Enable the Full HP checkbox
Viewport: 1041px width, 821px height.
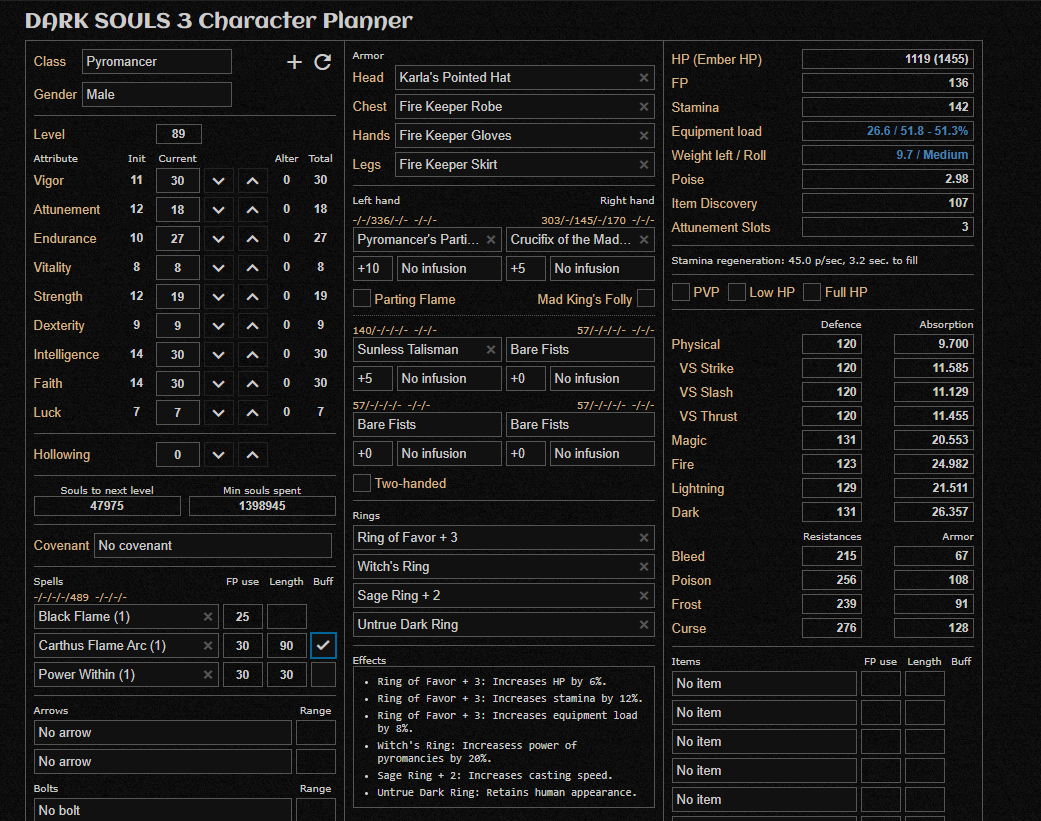pyautogui.click(x=812, y=292)
